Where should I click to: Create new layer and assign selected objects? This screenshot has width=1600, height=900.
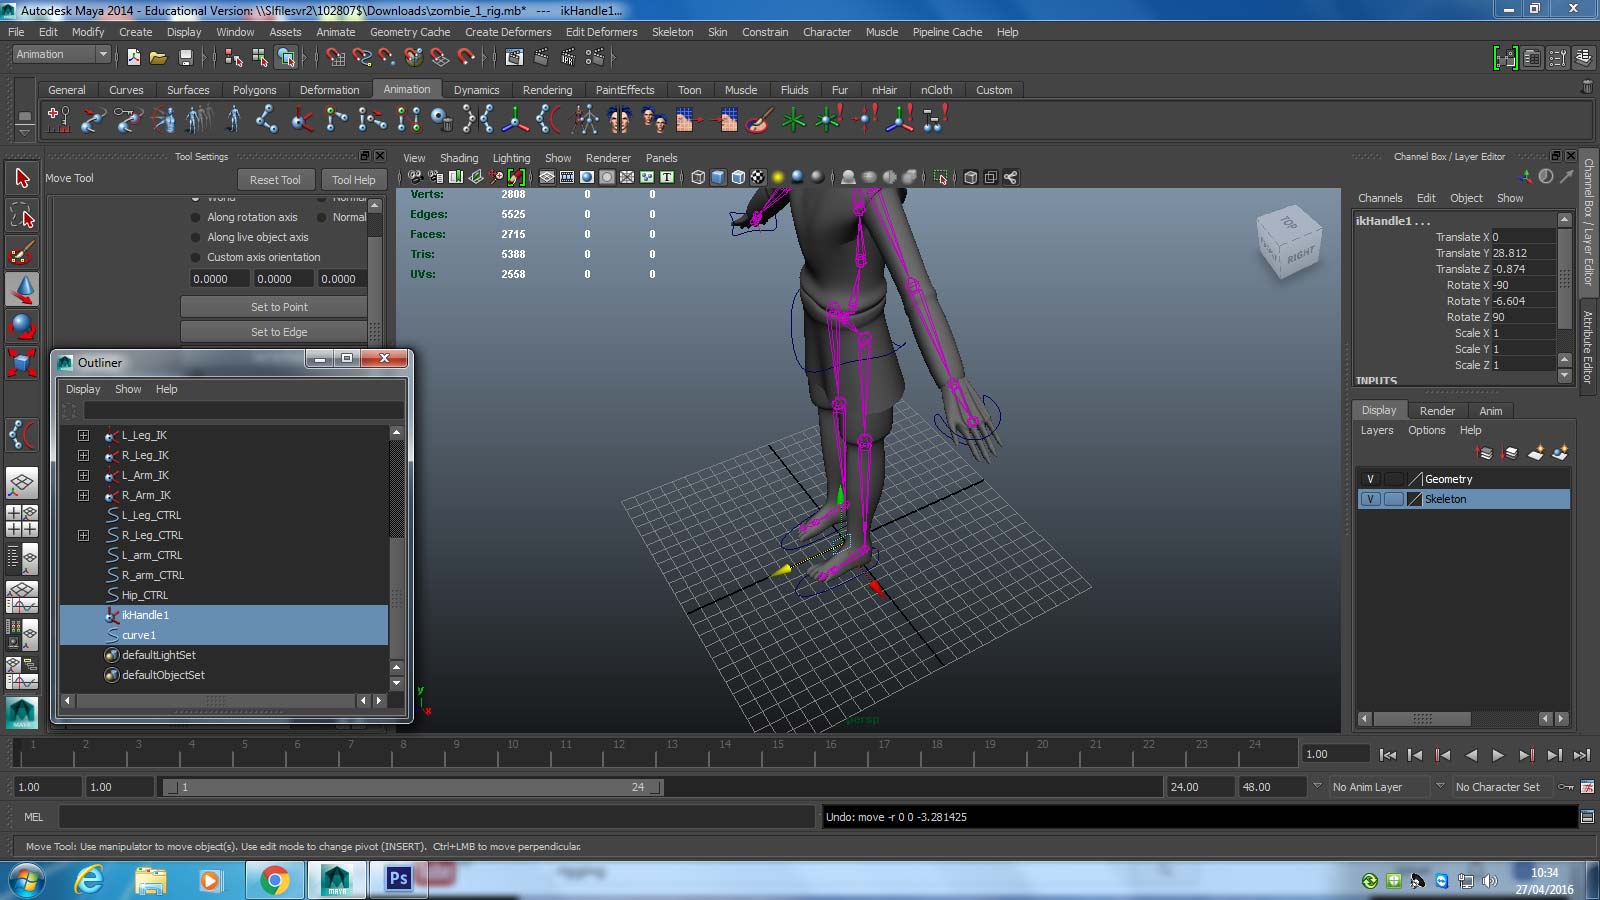click(1559, 453)
